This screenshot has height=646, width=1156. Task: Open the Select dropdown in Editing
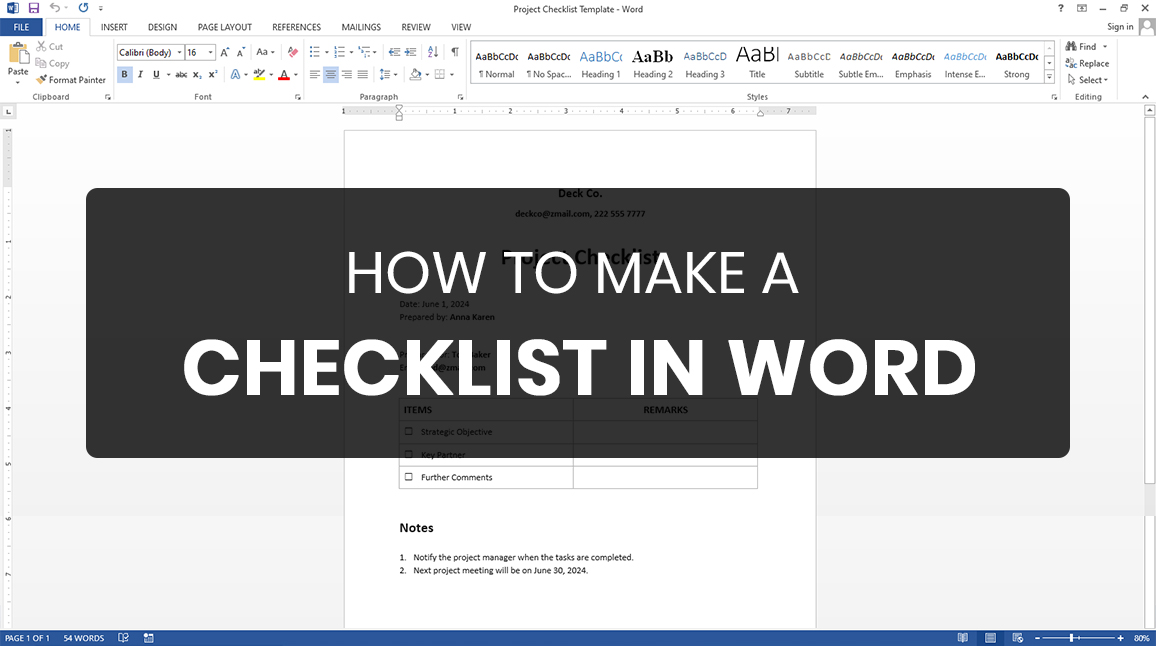coord(1087,80)
